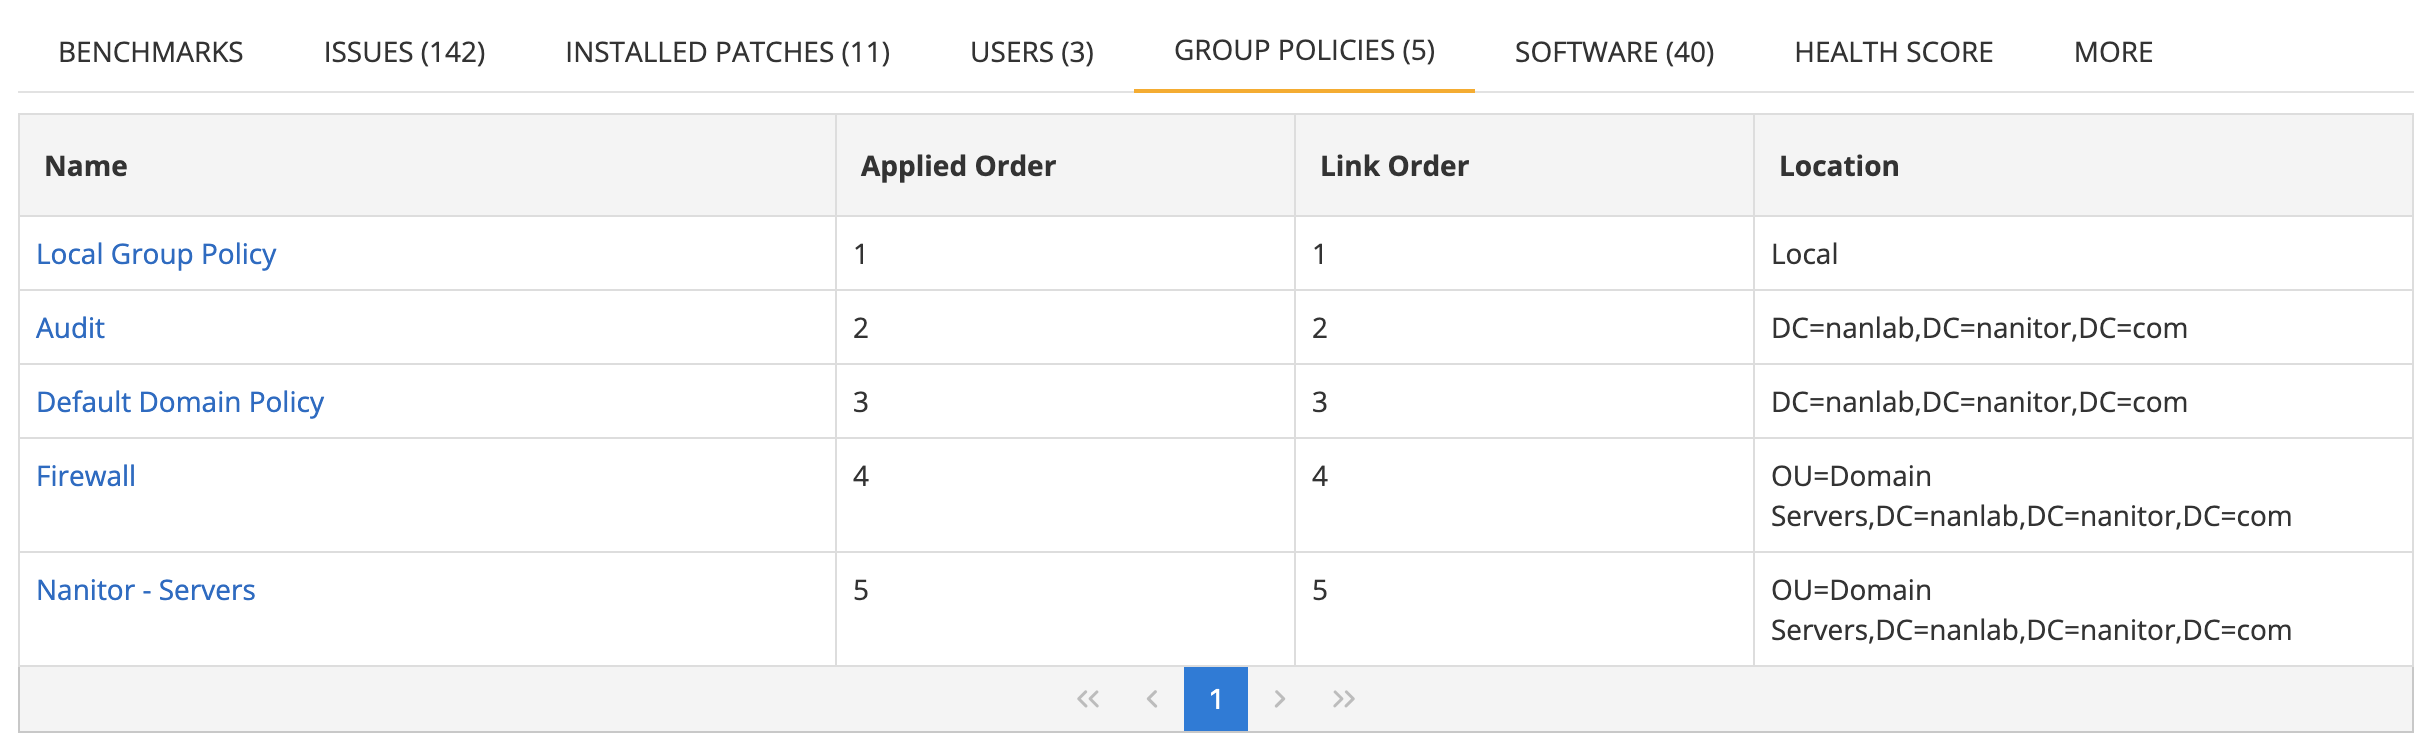
Task: Jump to last page using double-right arrows
Action: coord(1343,699)
